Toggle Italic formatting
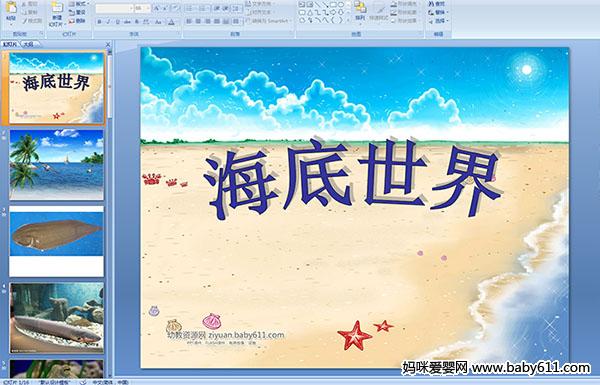This screenshot has height=385, width=600. tap(108, 22)
